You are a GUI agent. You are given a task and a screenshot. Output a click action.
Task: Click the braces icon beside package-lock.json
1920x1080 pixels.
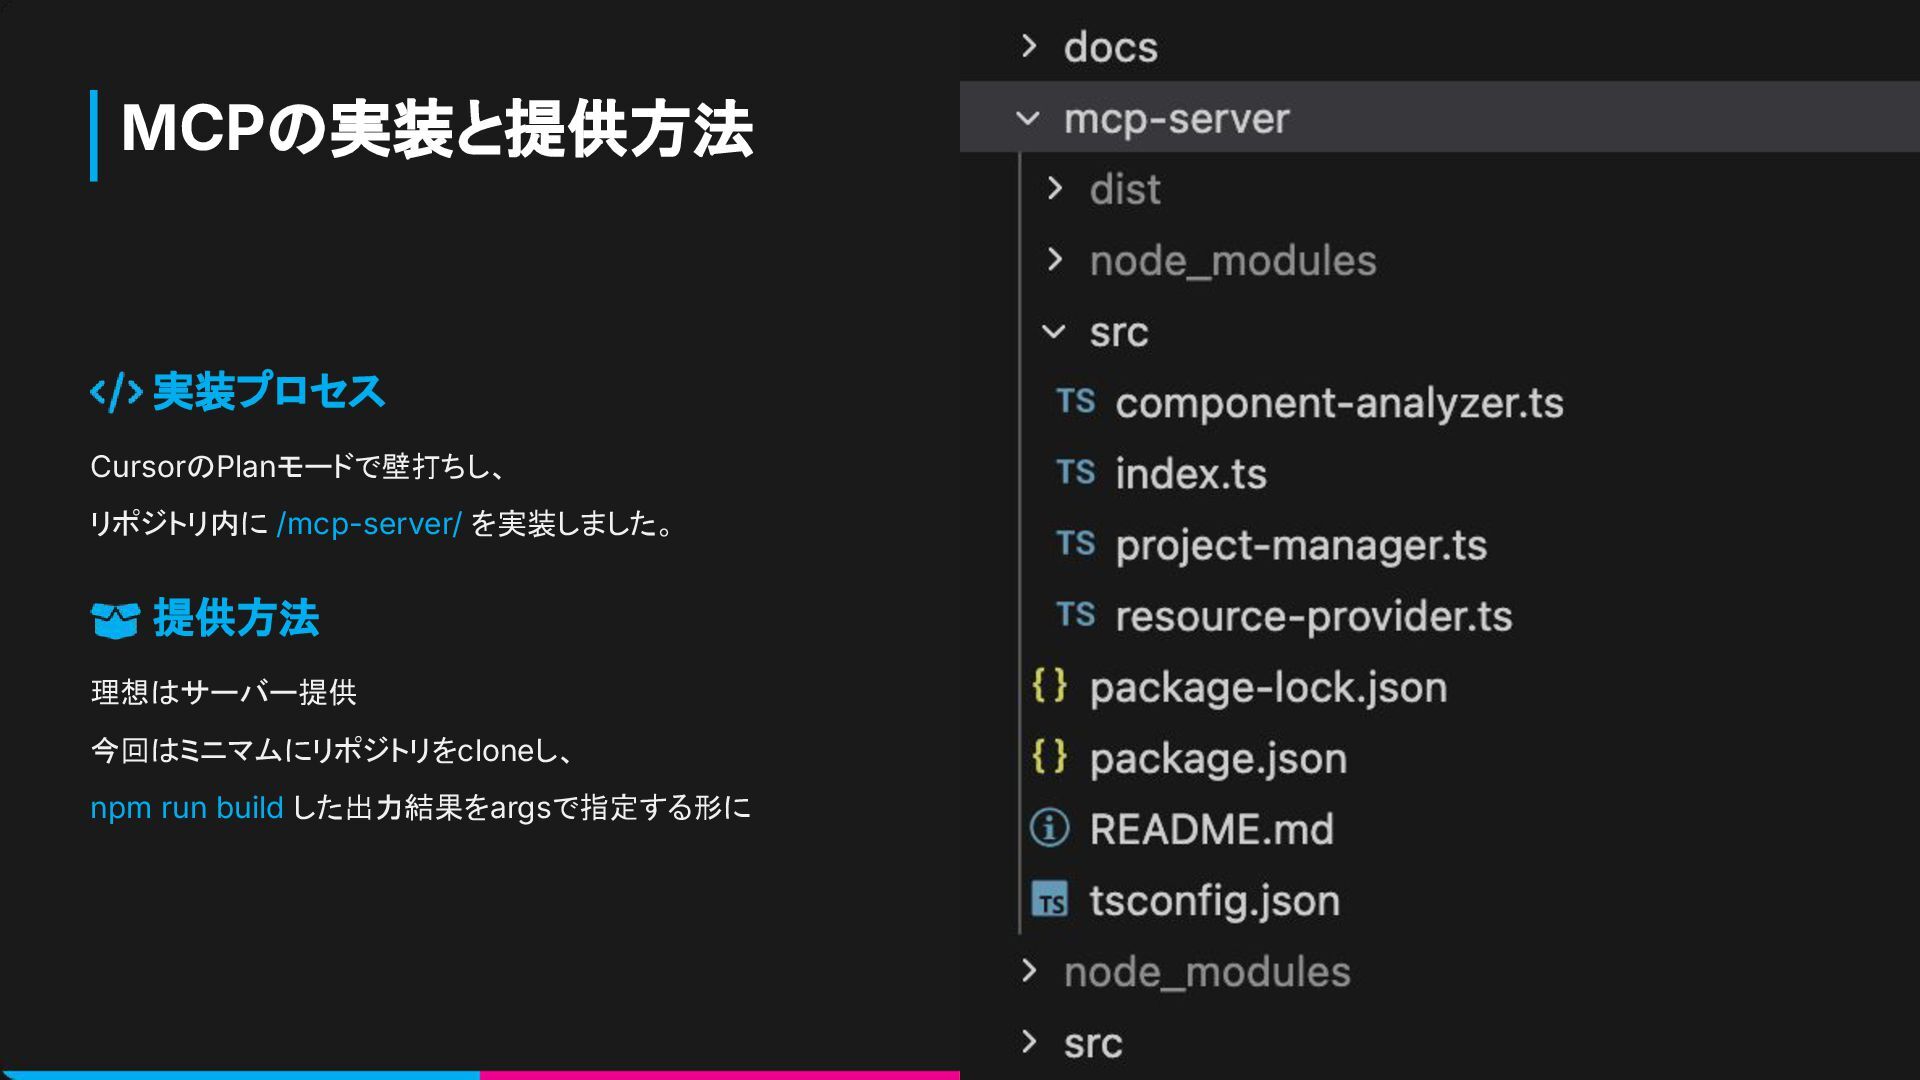coord(1049,686)
